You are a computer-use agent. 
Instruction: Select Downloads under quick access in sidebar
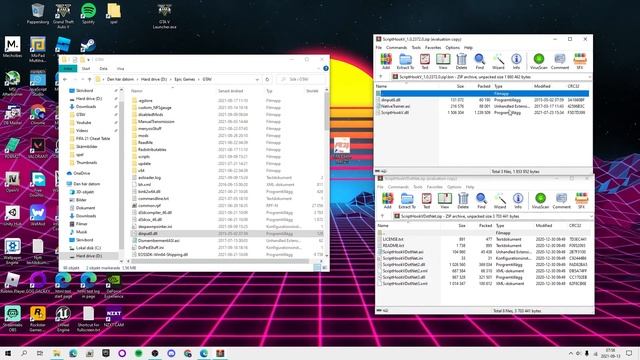pos(86,107)
